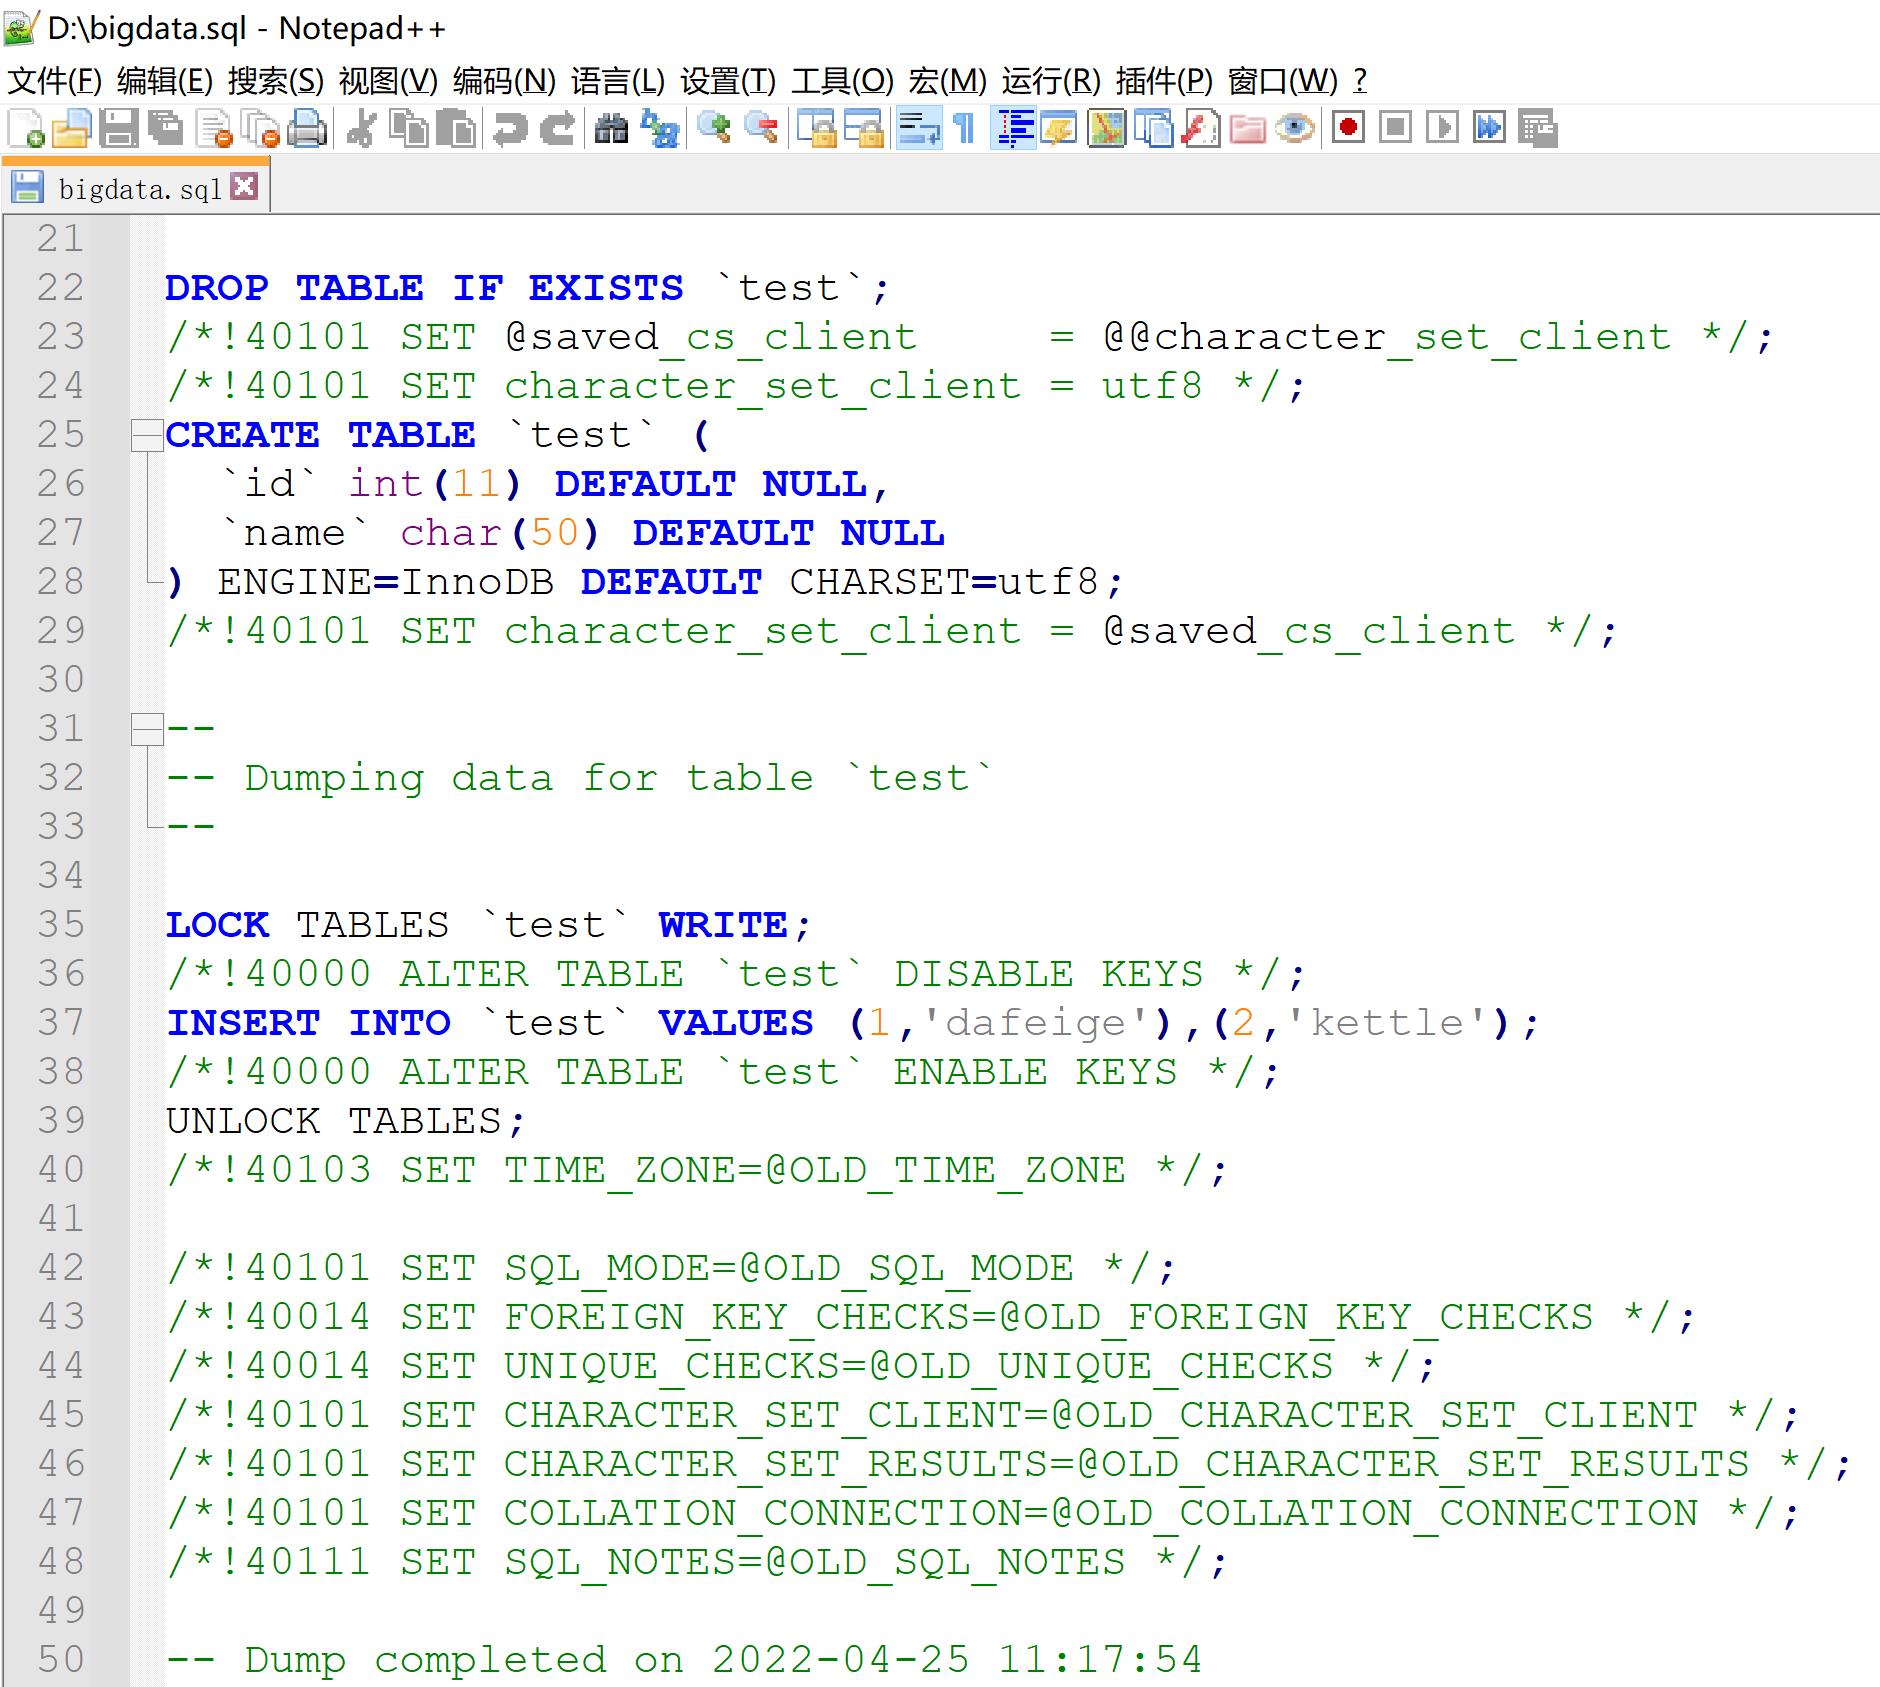Print the document with Print icon
This screenshot has height=1687, width=1880.
307,129
